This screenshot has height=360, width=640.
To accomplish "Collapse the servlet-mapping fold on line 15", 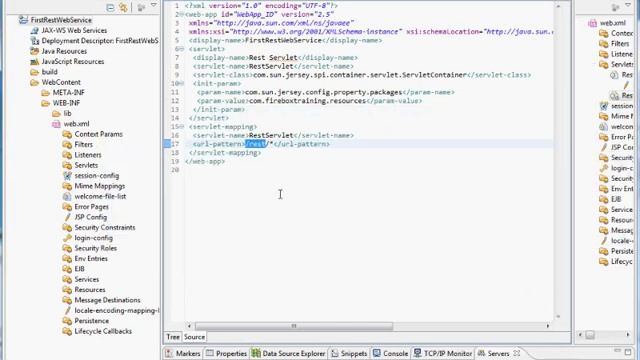I will click(x=182, y=127).
